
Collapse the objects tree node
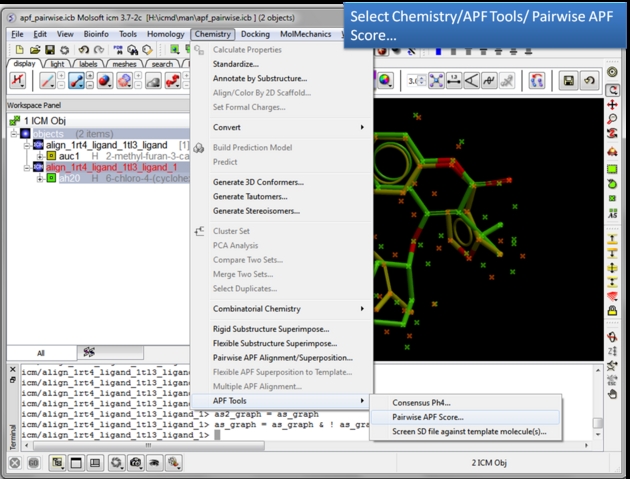coord(13,133)
